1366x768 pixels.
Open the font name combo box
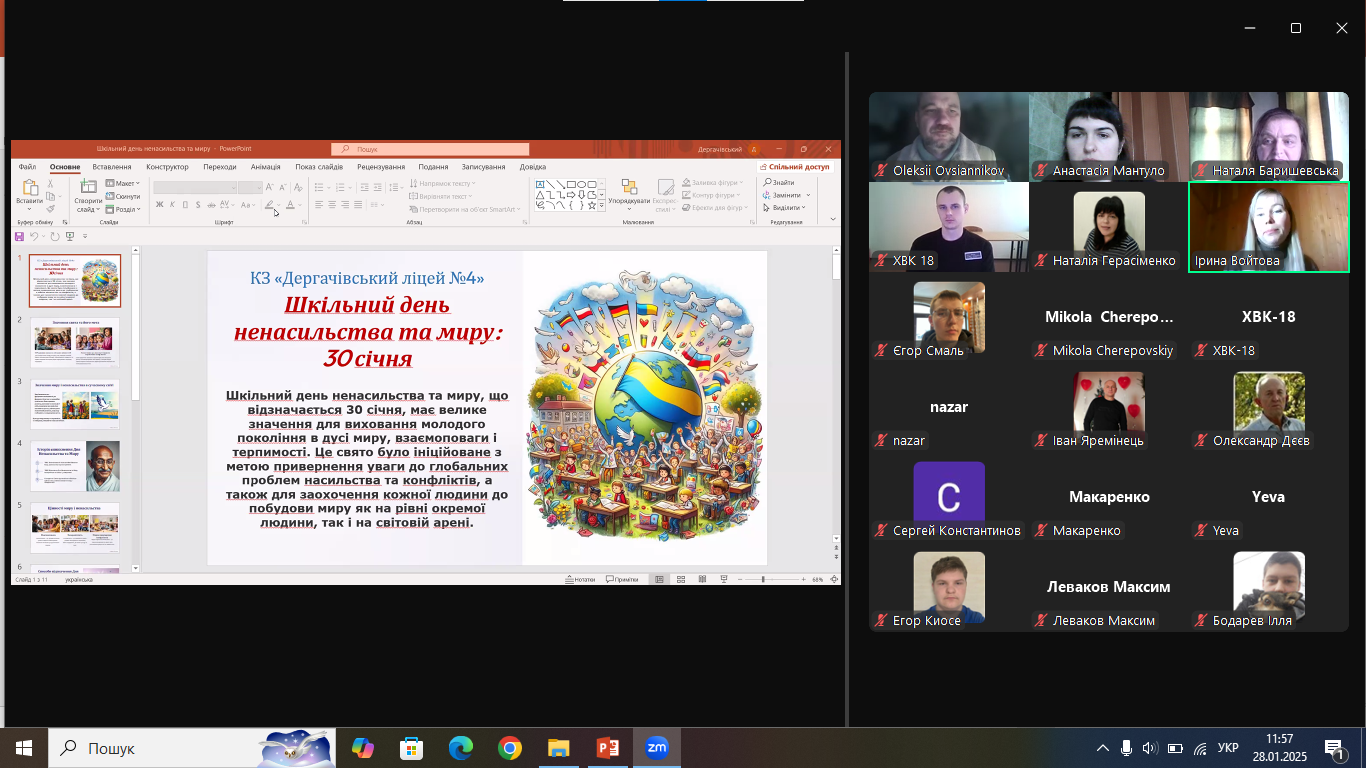195,187
